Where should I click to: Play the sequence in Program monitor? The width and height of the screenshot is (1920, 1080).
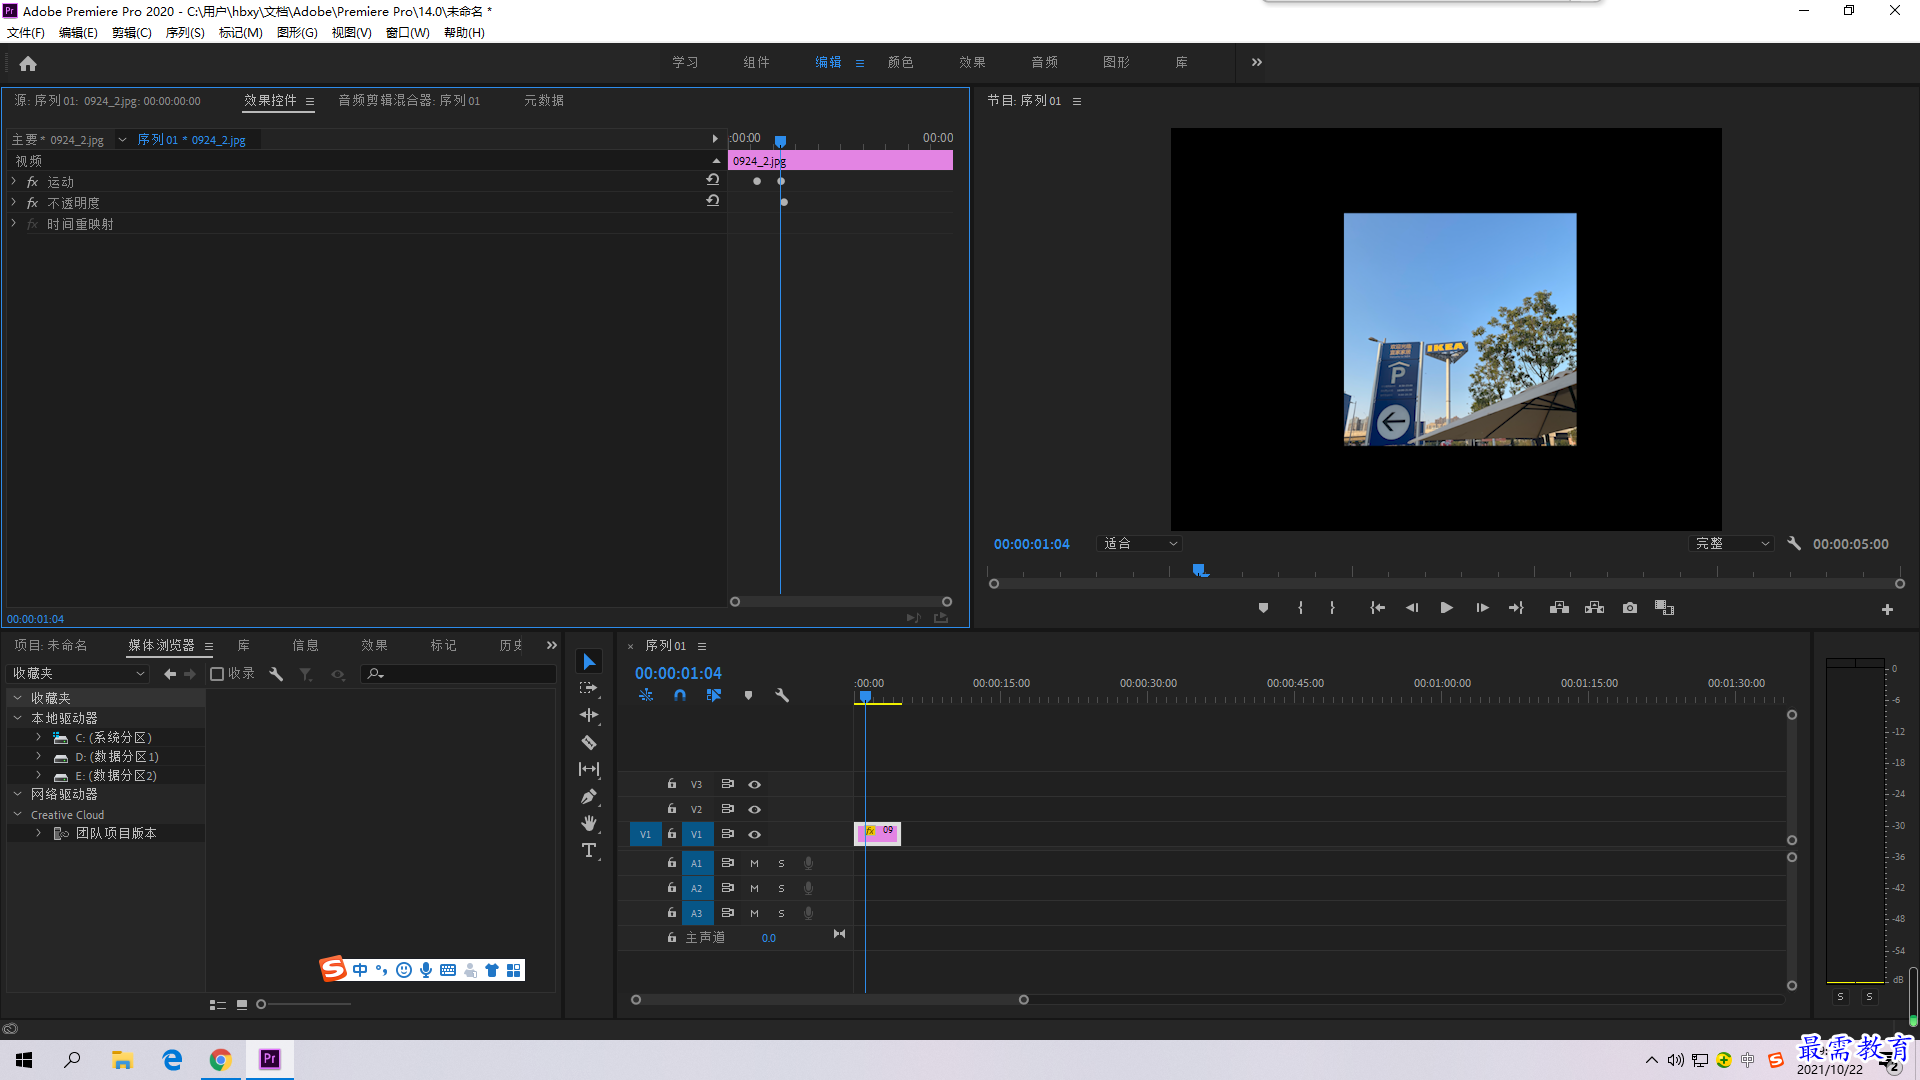tap(1446, 608)
